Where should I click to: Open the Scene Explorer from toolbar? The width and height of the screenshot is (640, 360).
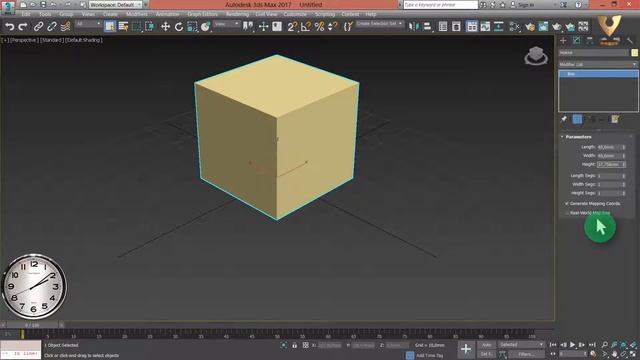(443, 27)
